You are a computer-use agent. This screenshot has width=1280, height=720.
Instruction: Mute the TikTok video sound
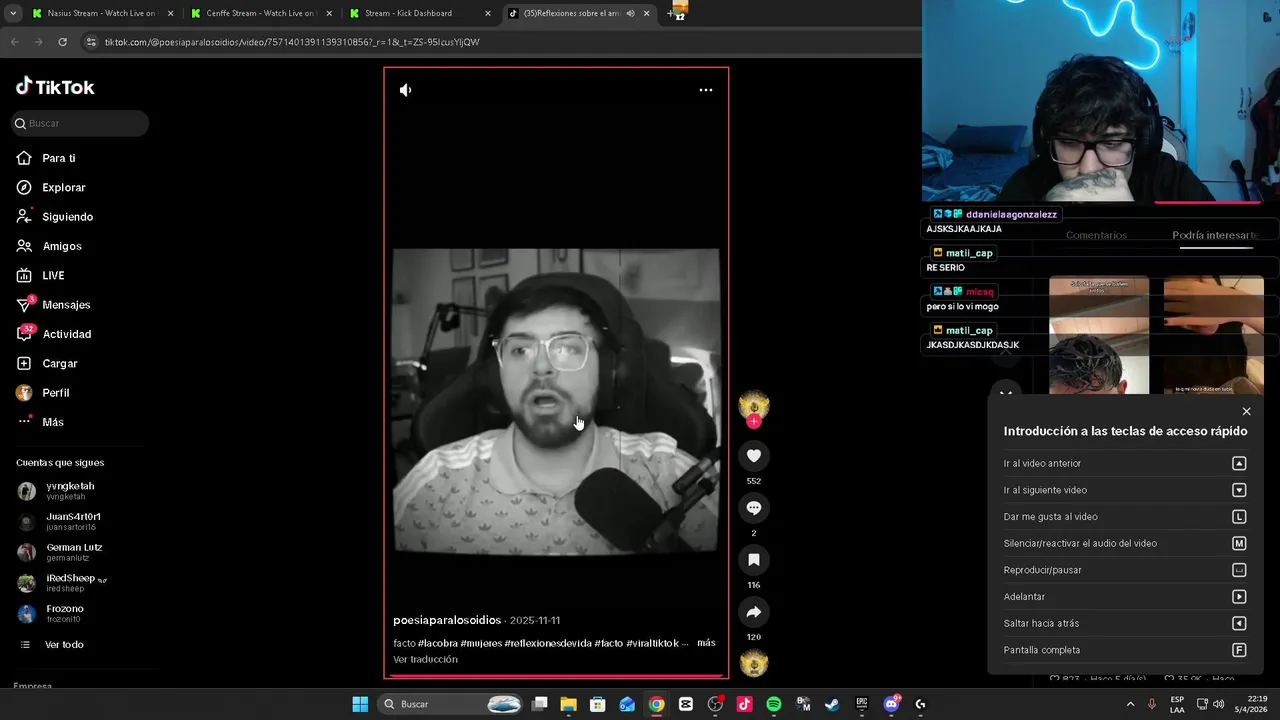click(x=405, y=90)
